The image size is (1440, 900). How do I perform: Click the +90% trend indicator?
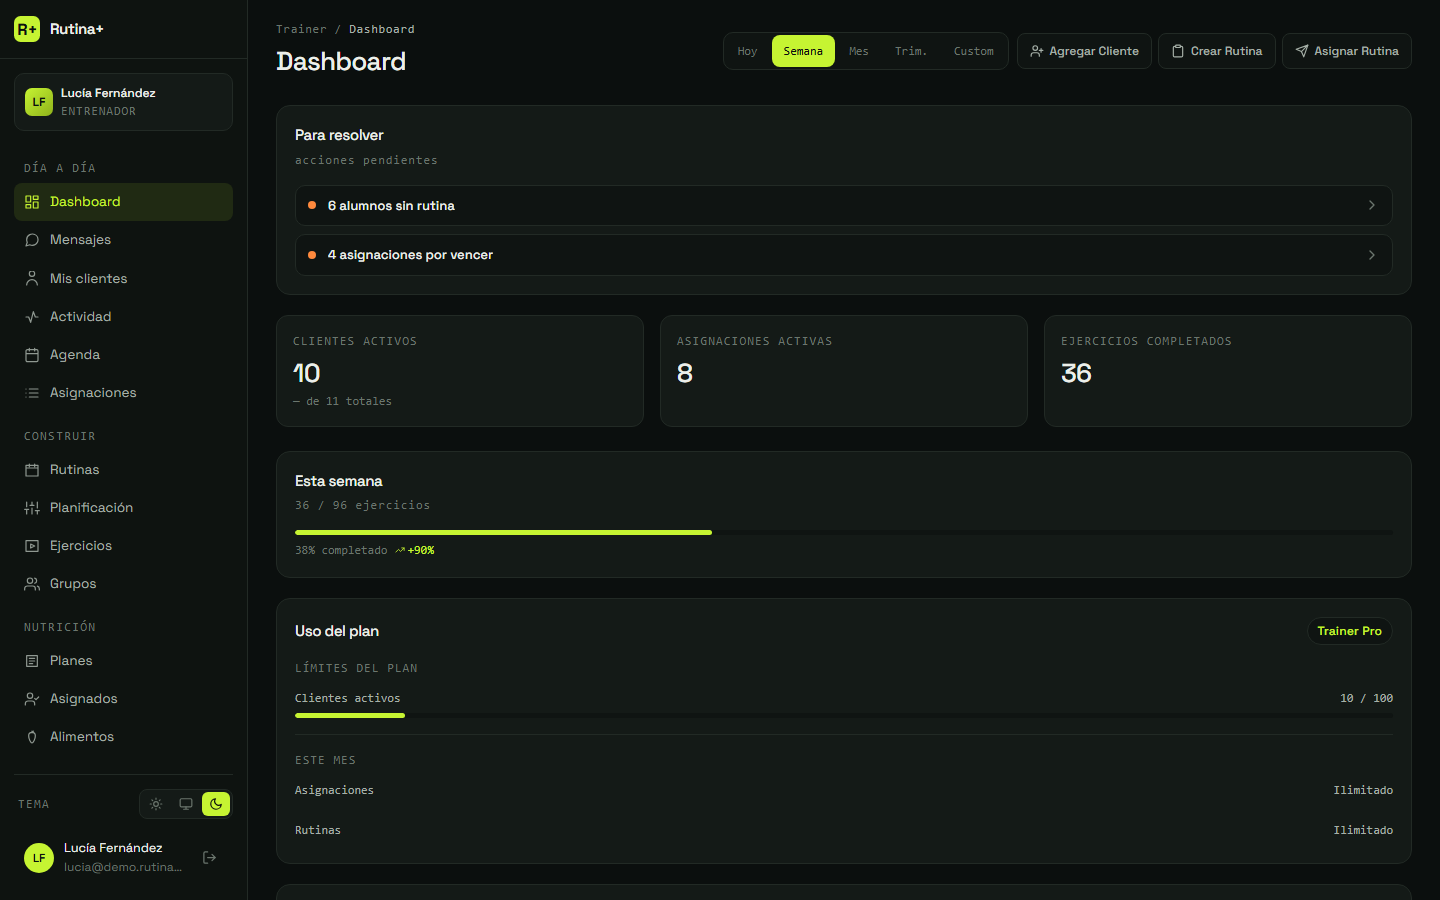point(415,550)
